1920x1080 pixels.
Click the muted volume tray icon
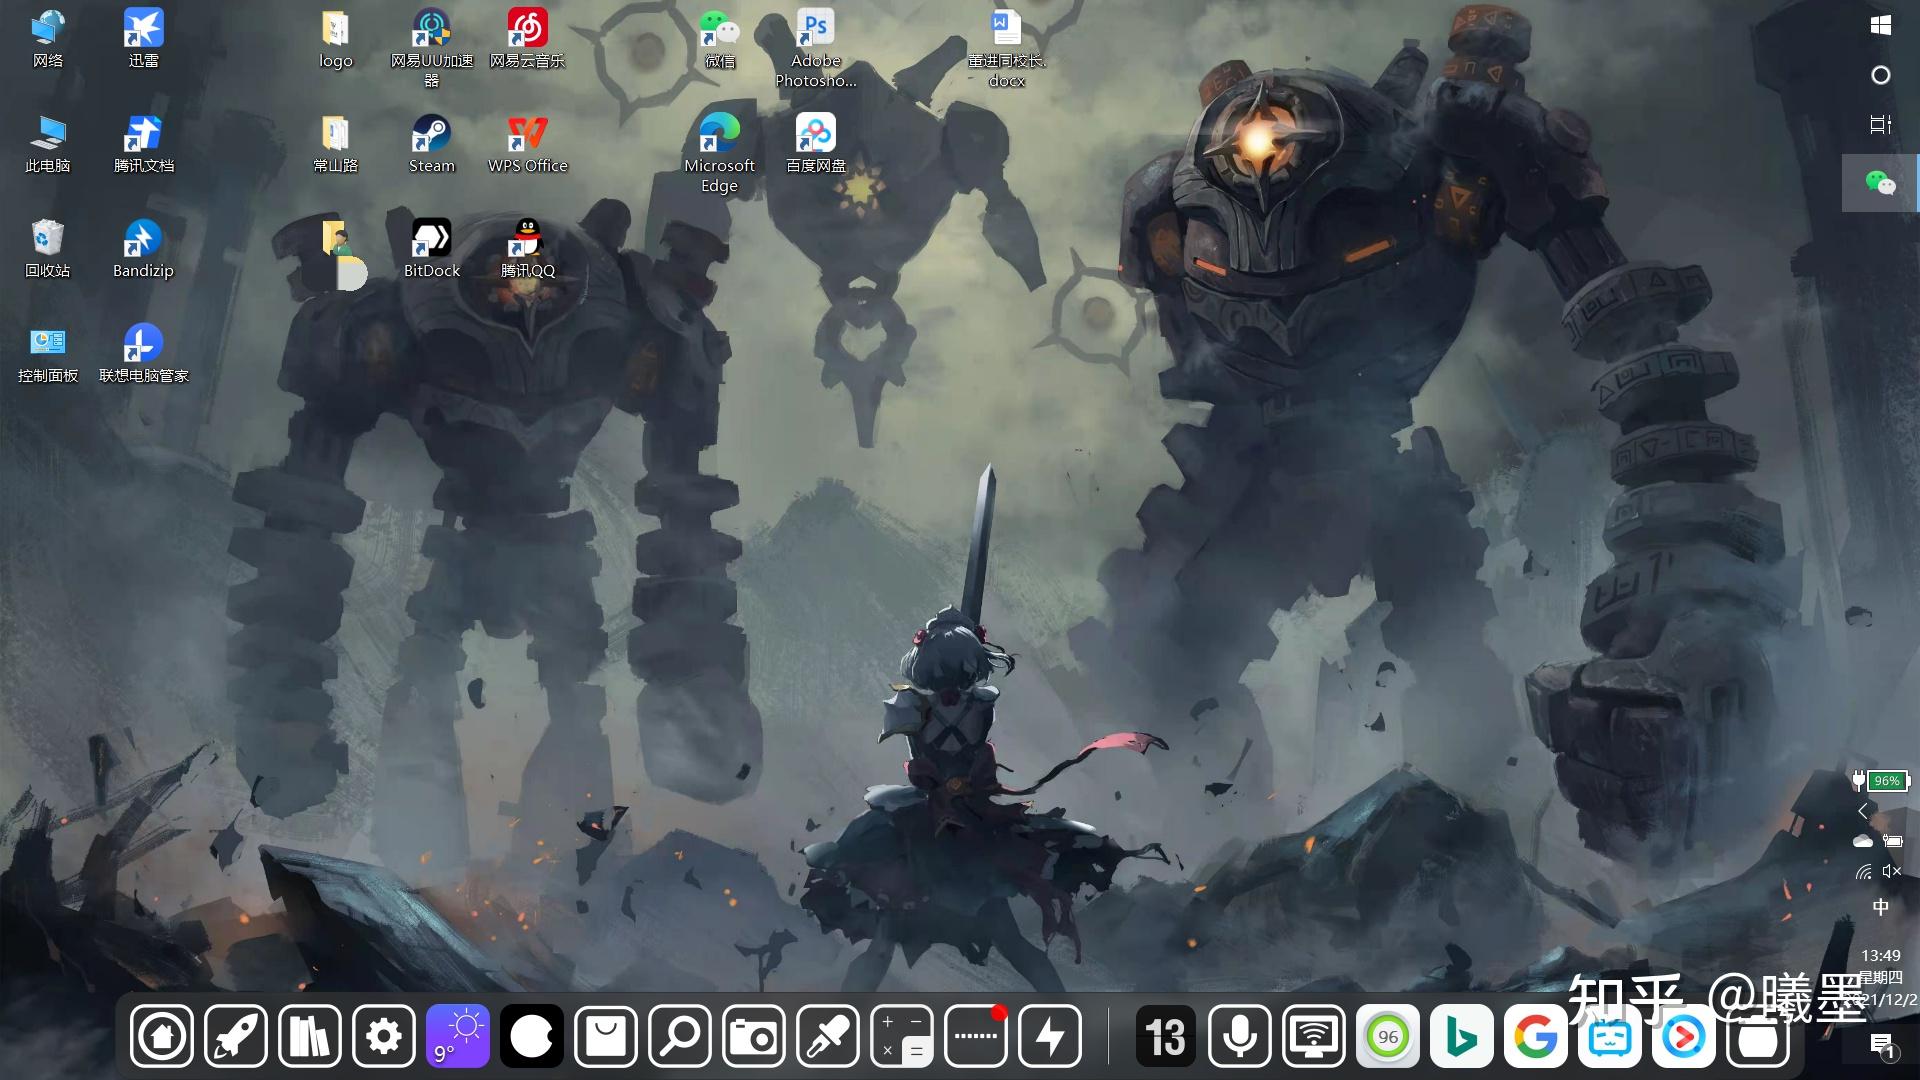[1891, 871]
